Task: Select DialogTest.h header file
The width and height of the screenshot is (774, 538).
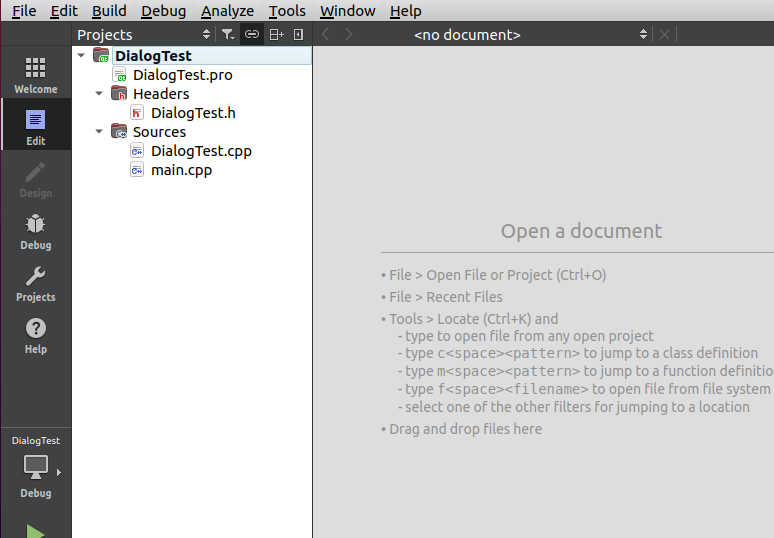Action: click(193, 113)
